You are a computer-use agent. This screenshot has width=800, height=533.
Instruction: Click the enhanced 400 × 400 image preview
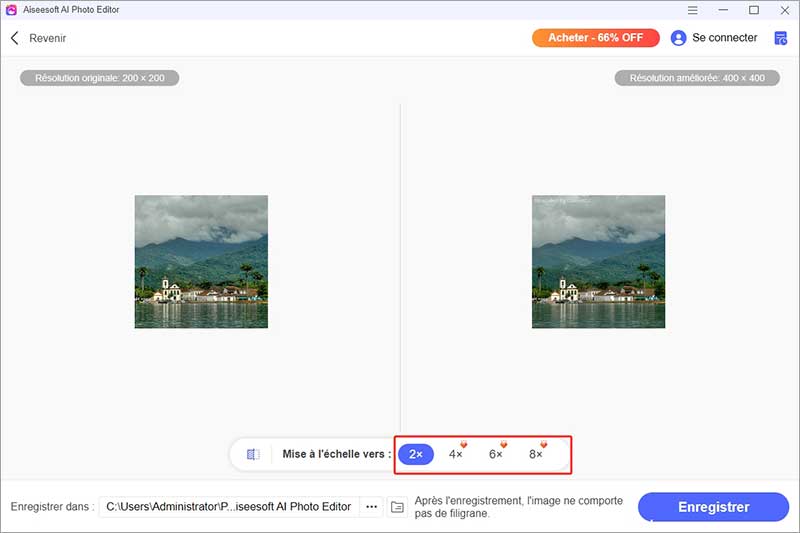point(598,262)
